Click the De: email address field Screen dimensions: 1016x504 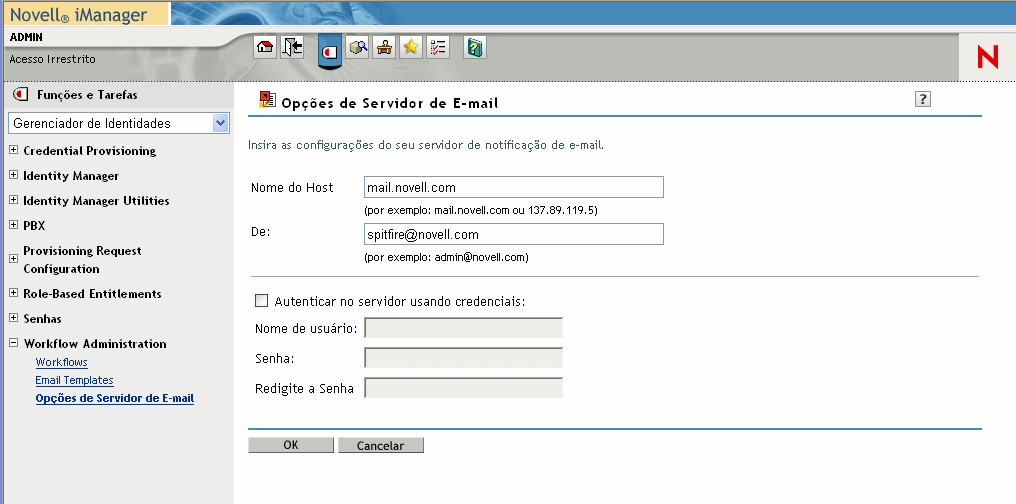(514, 234)
